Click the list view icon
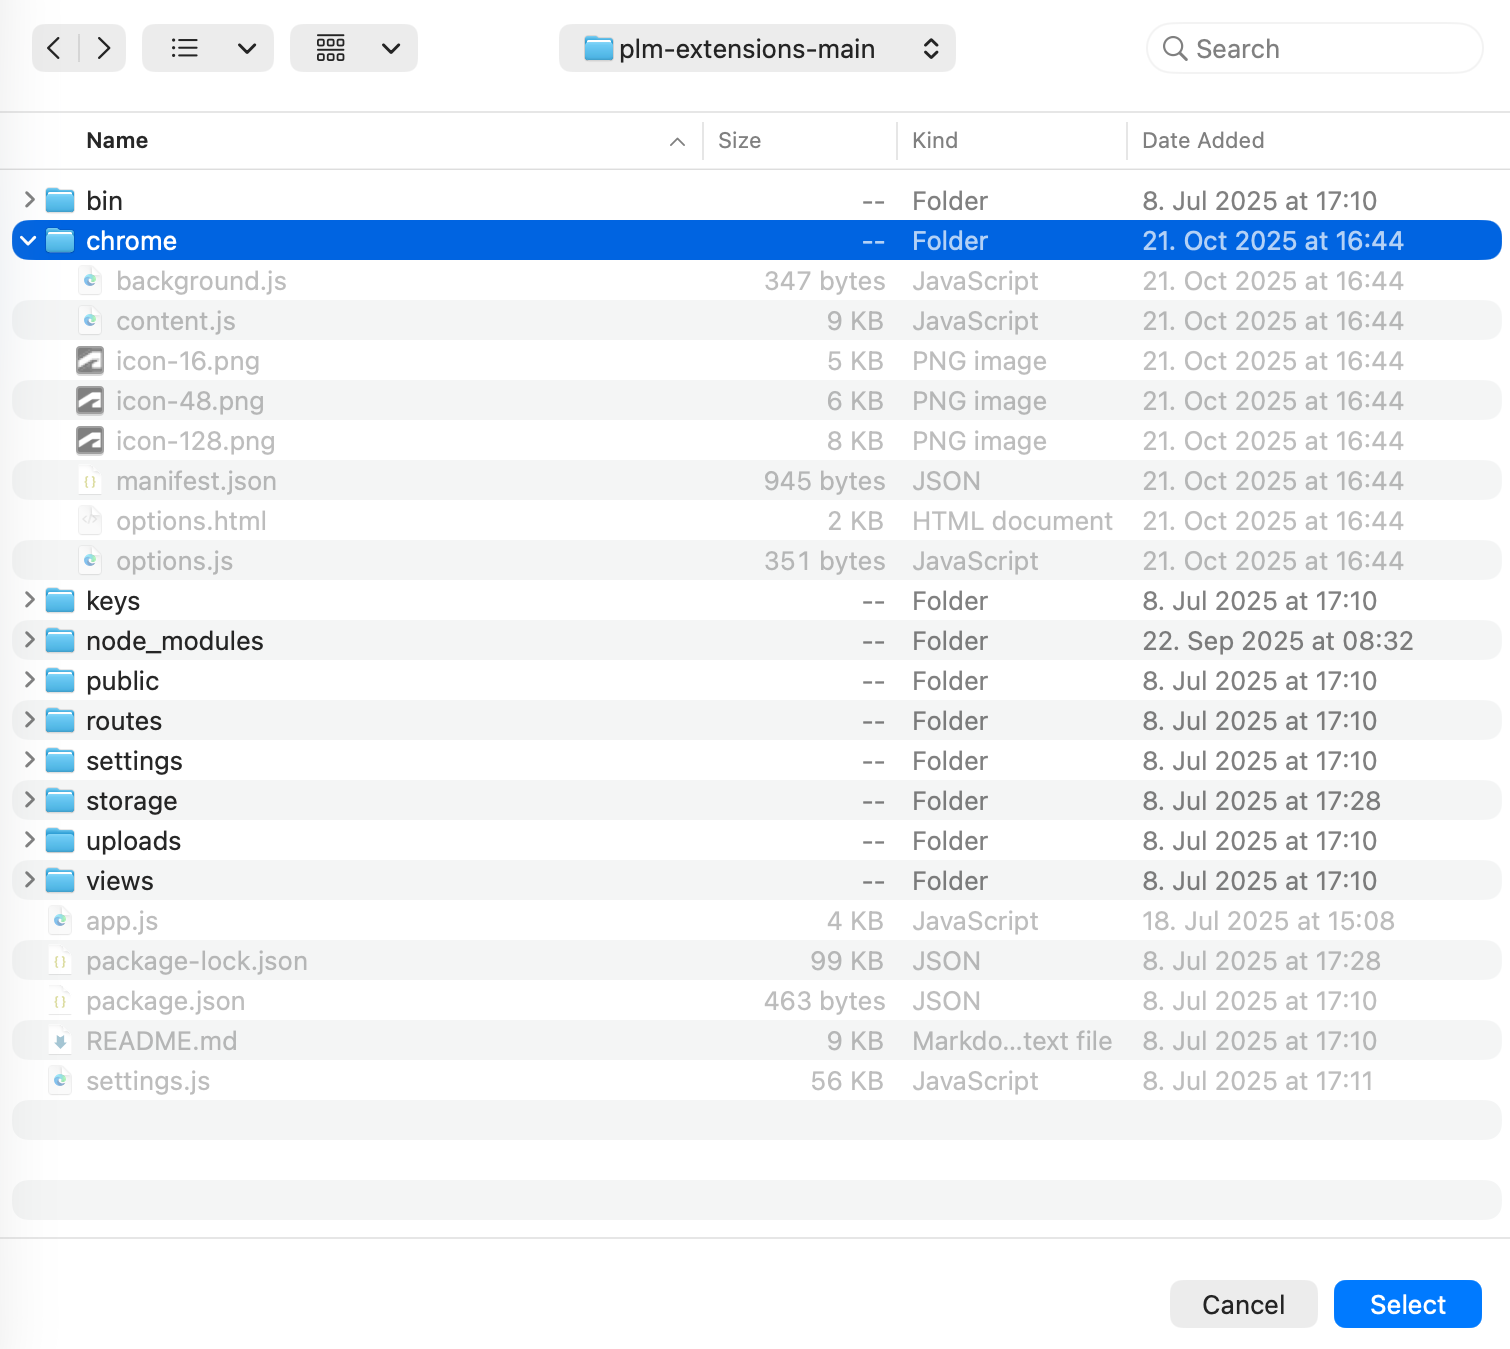The height and width of the screenshot is (1349, 1510). pyautogui.click(x=184, y=48)
